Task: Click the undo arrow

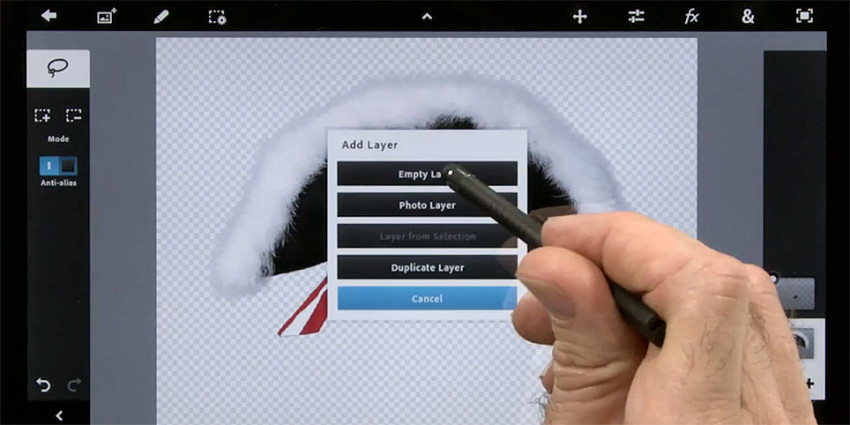Action: coord(43,385)
